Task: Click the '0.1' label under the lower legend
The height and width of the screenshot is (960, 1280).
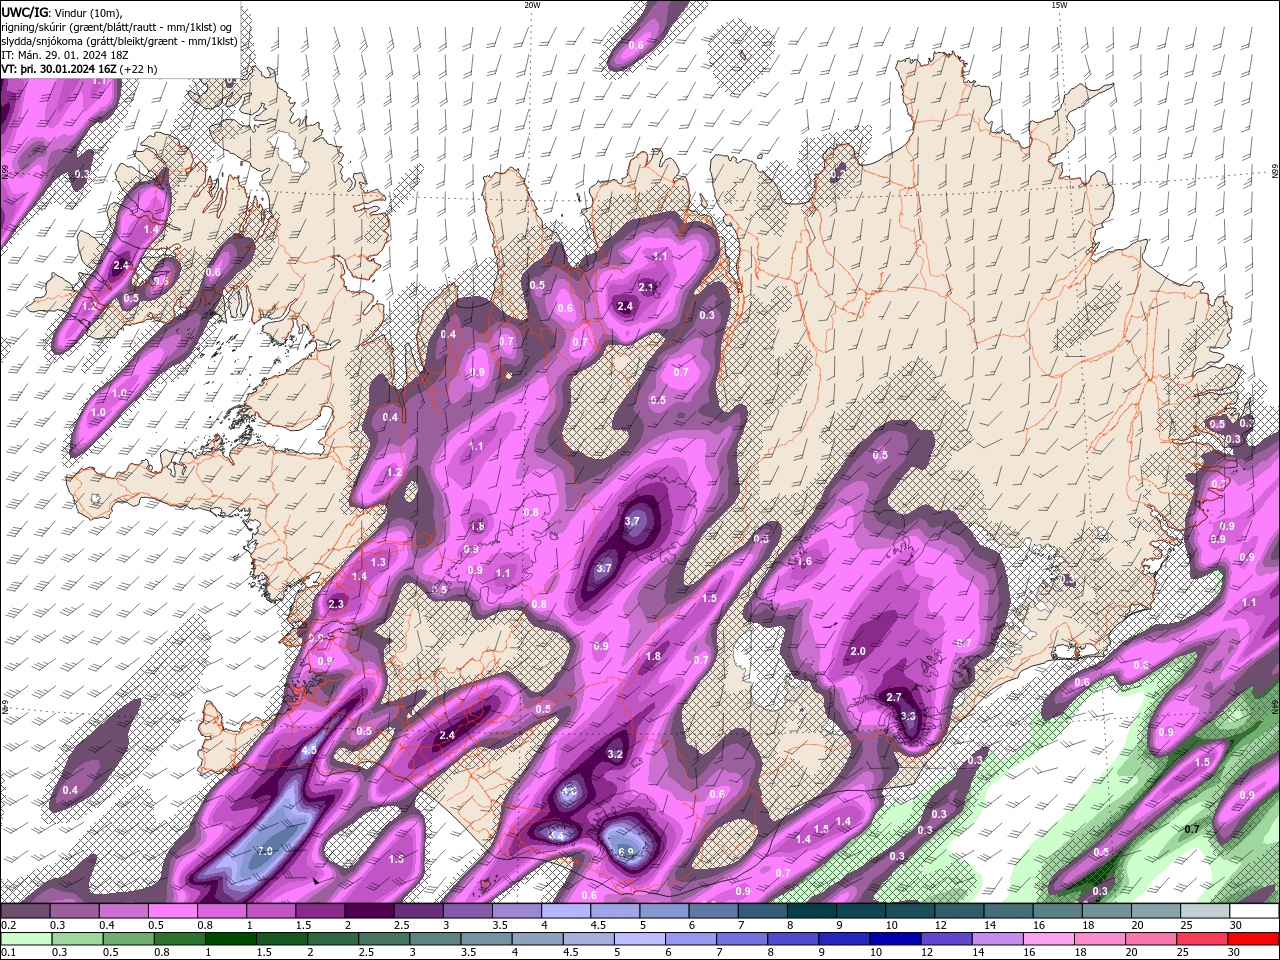Action: 7,953
